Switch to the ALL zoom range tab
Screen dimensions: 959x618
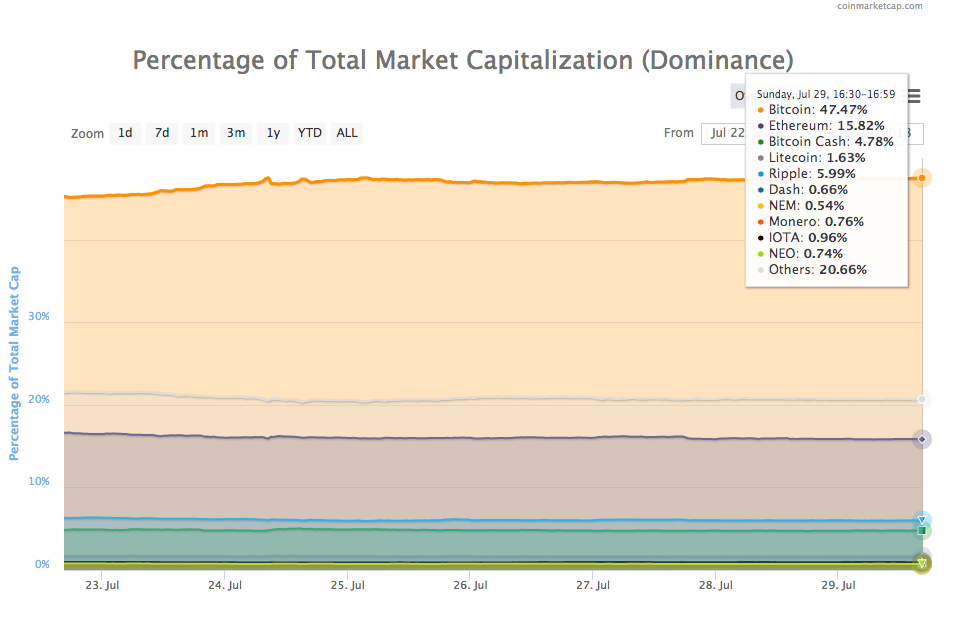tap(346, 133)
